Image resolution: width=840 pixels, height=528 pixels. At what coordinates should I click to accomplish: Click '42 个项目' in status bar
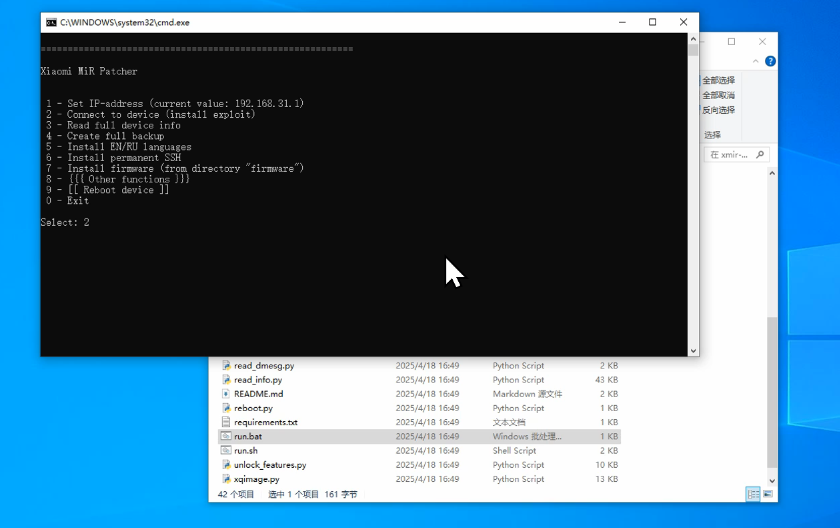click(x=236, y=494)
